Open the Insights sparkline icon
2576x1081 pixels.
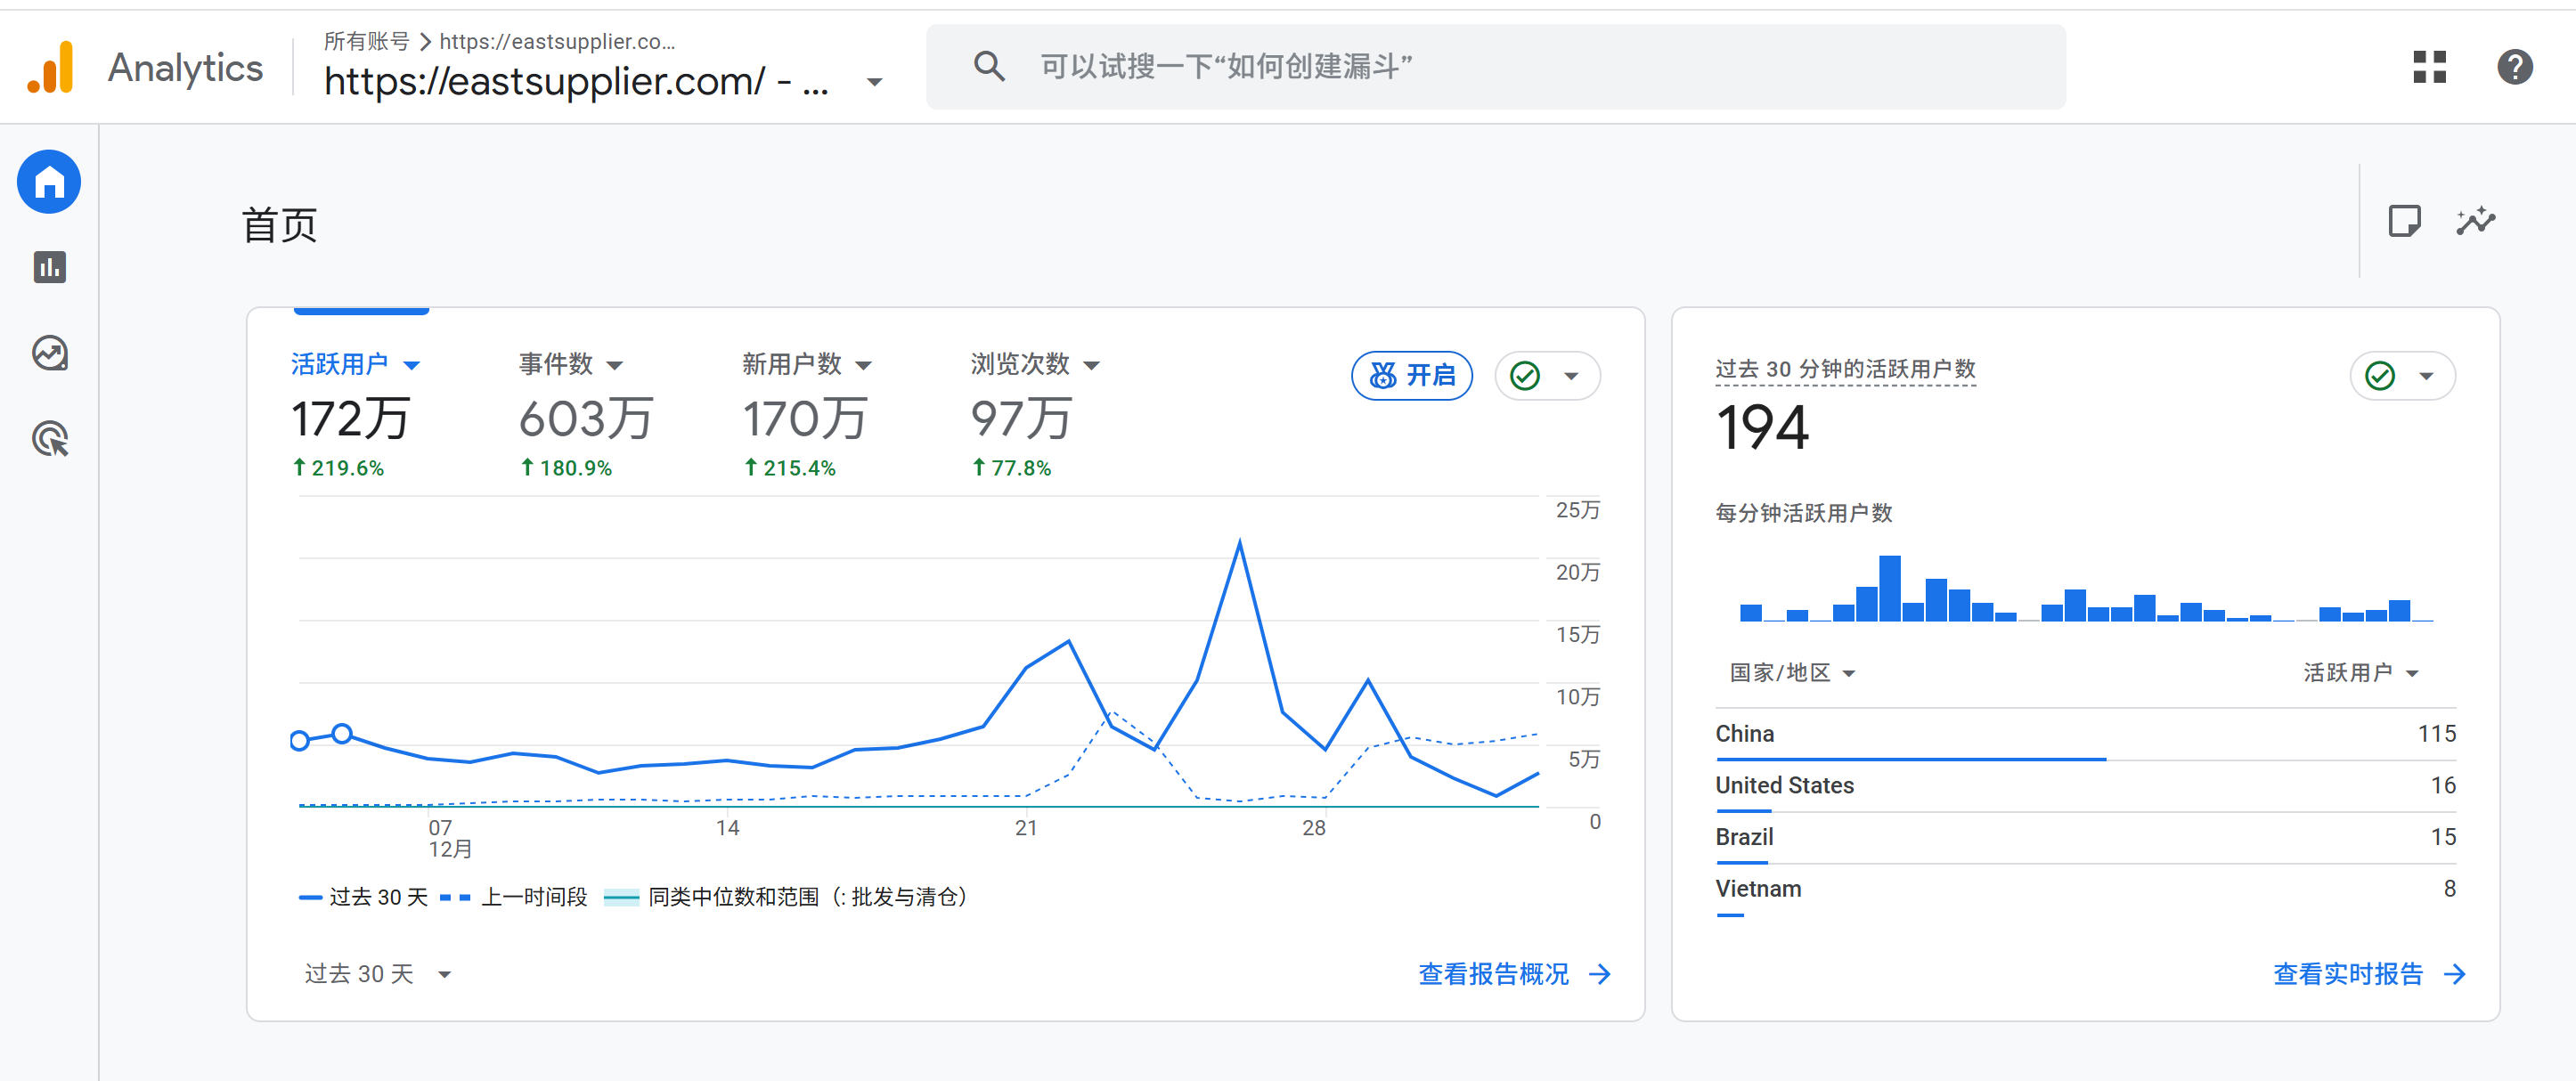point(2475,220)
